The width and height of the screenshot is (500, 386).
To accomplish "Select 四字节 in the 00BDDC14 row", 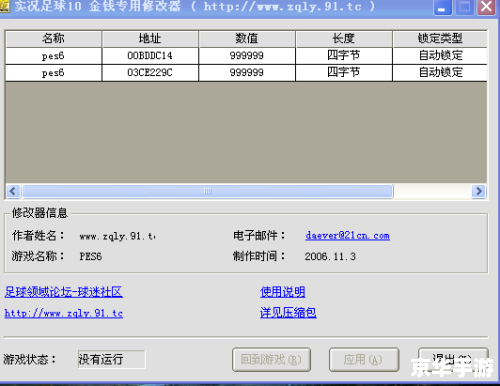I will [344, 56].
